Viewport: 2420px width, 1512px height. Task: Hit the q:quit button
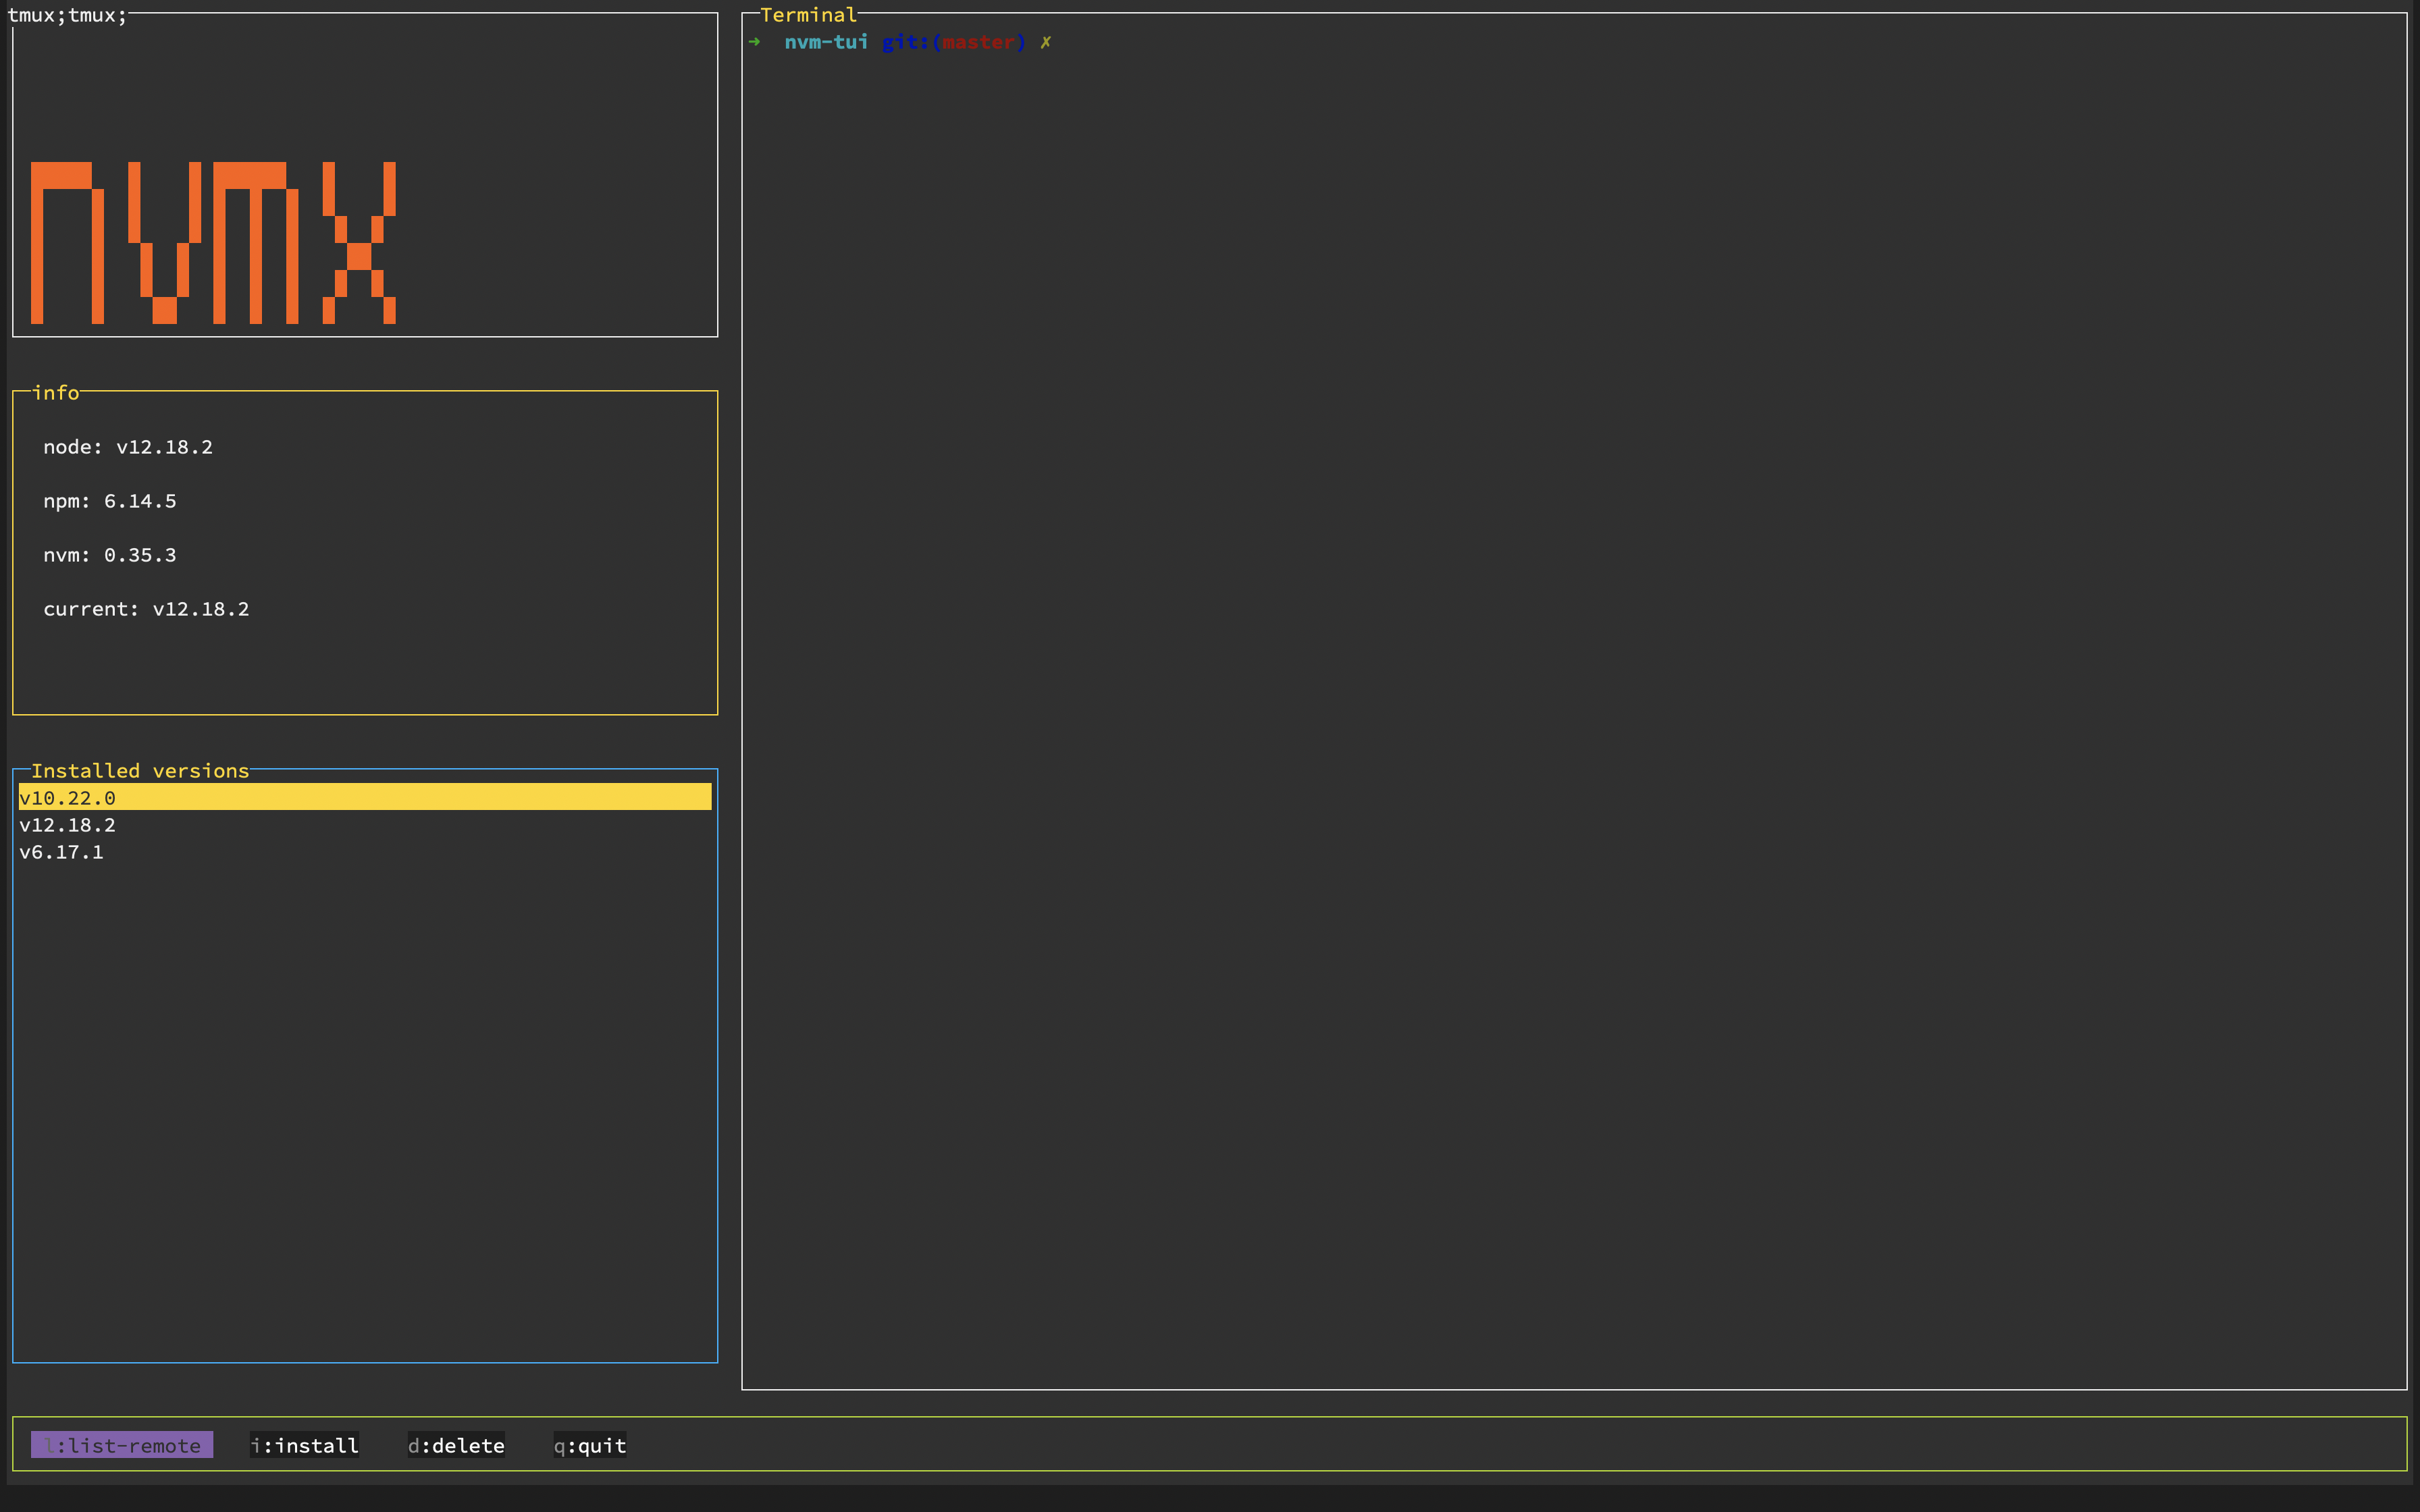pyautogui.click(x=590, y=1445)
